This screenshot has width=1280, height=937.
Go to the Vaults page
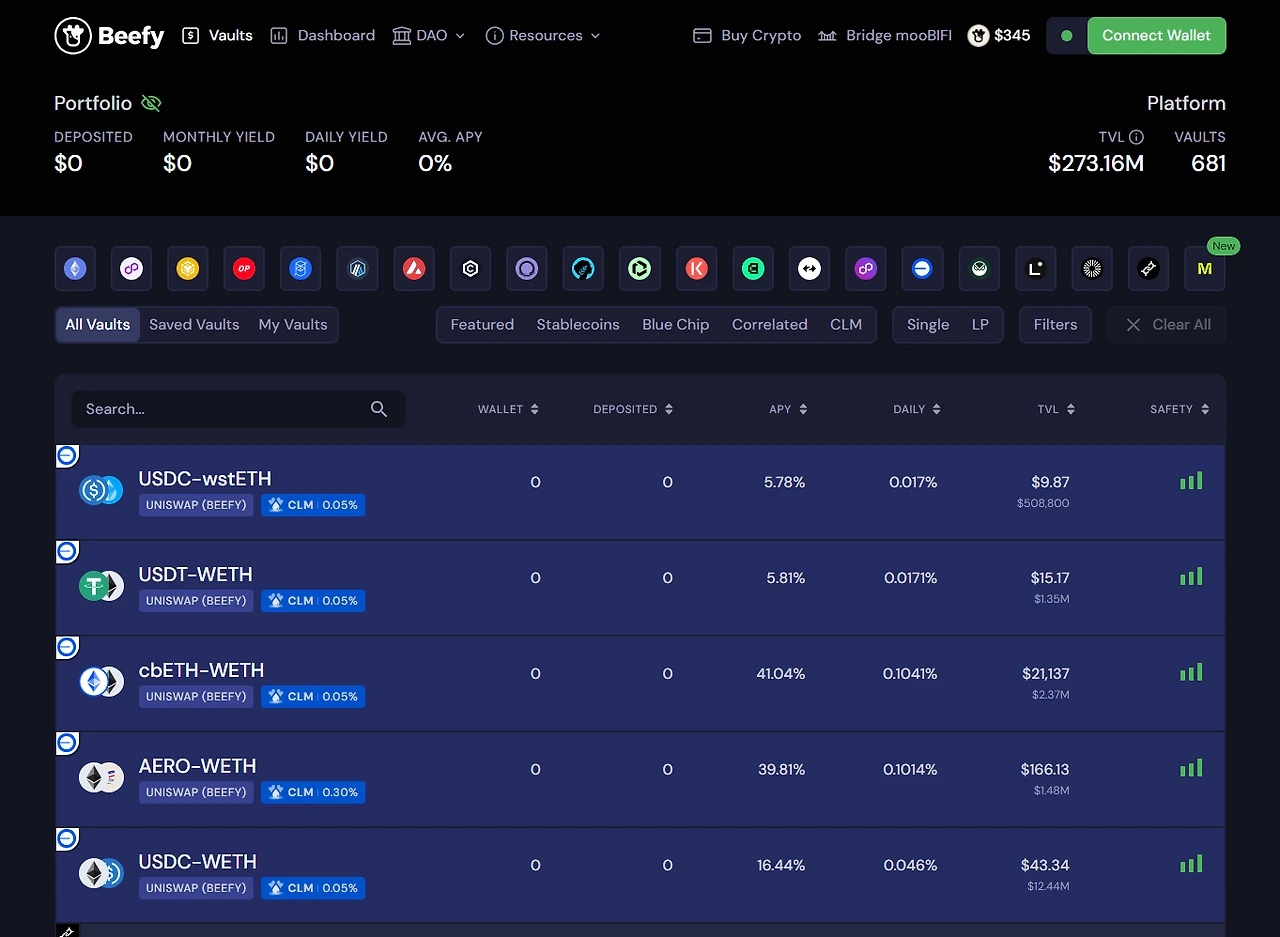217,35
